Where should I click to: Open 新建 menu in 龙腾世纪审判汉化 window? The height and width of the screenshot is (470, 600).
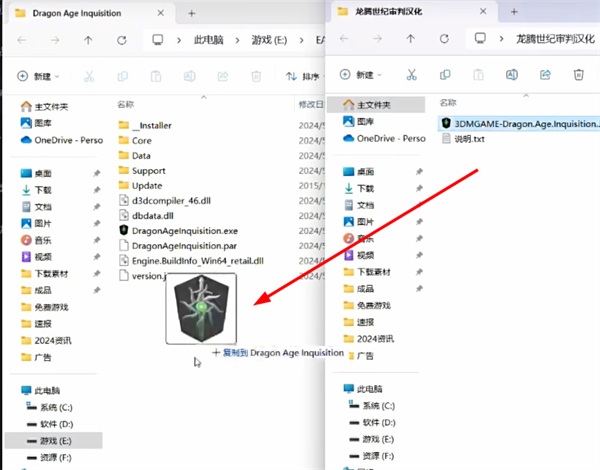361,75
